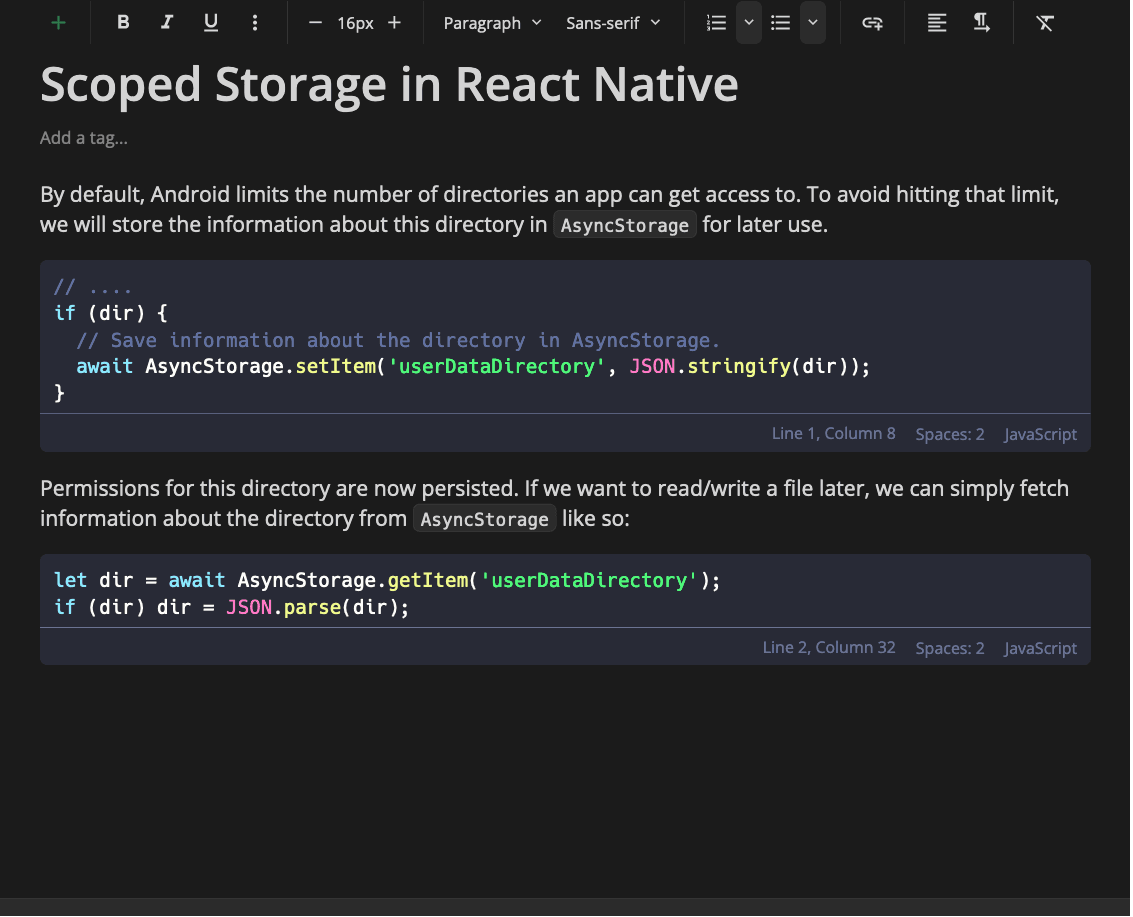Toggle bold formatting
1133x917 pixels.
tap(123, 22)
